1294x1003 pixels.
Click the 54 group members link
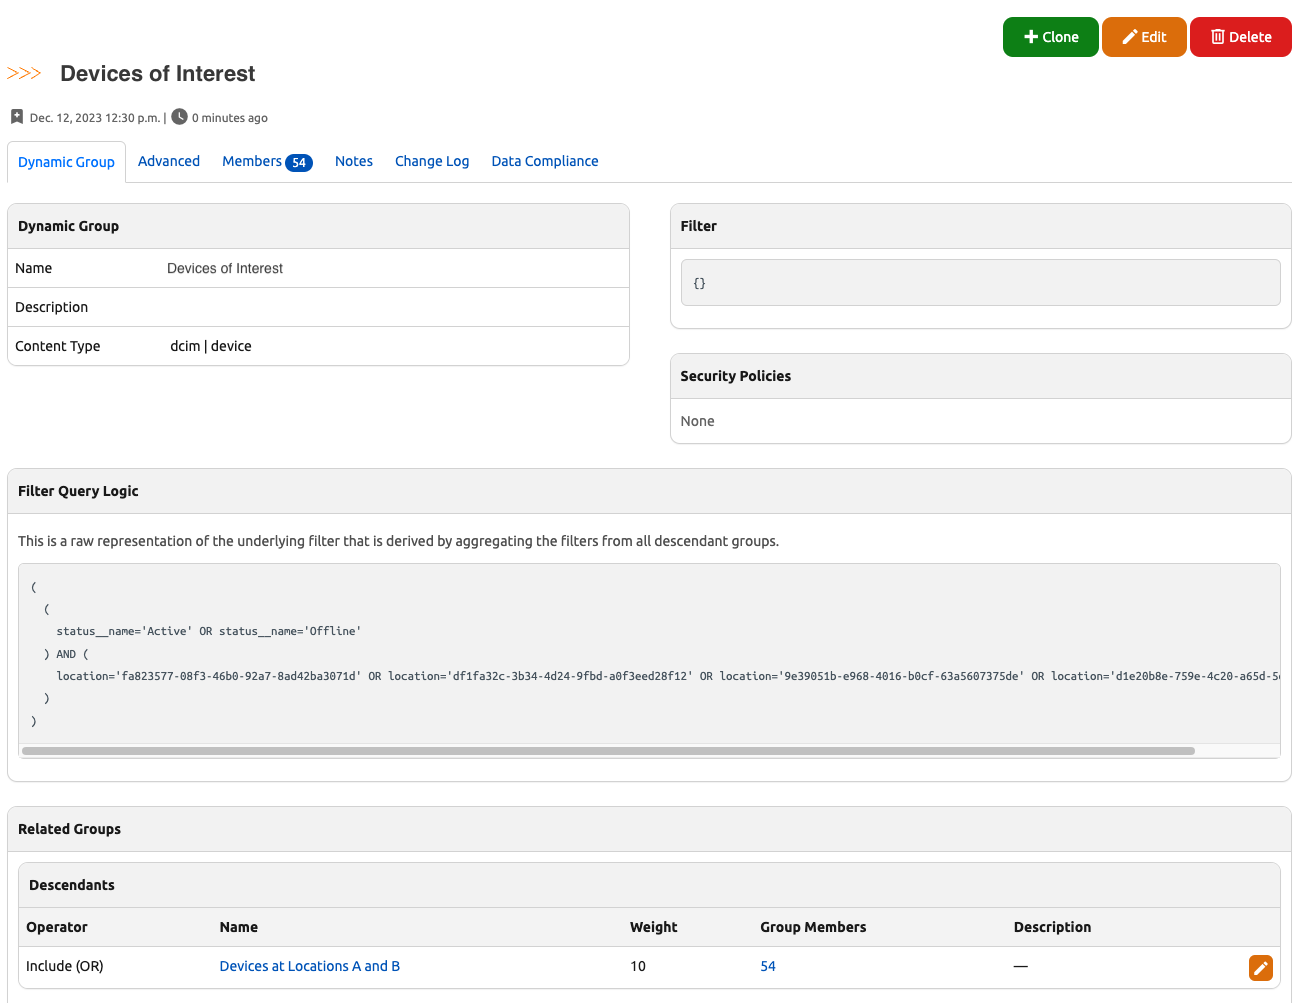point(768,966)
